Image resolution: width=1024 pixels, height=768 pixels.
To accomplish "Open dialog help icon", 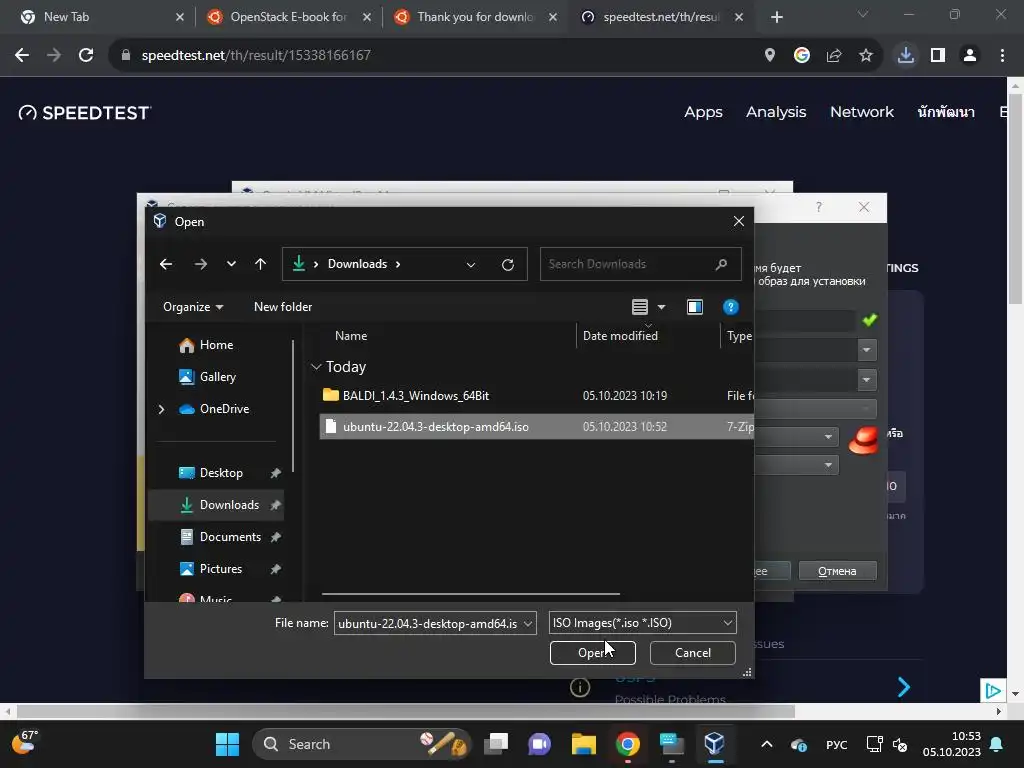I will (730, 307).
